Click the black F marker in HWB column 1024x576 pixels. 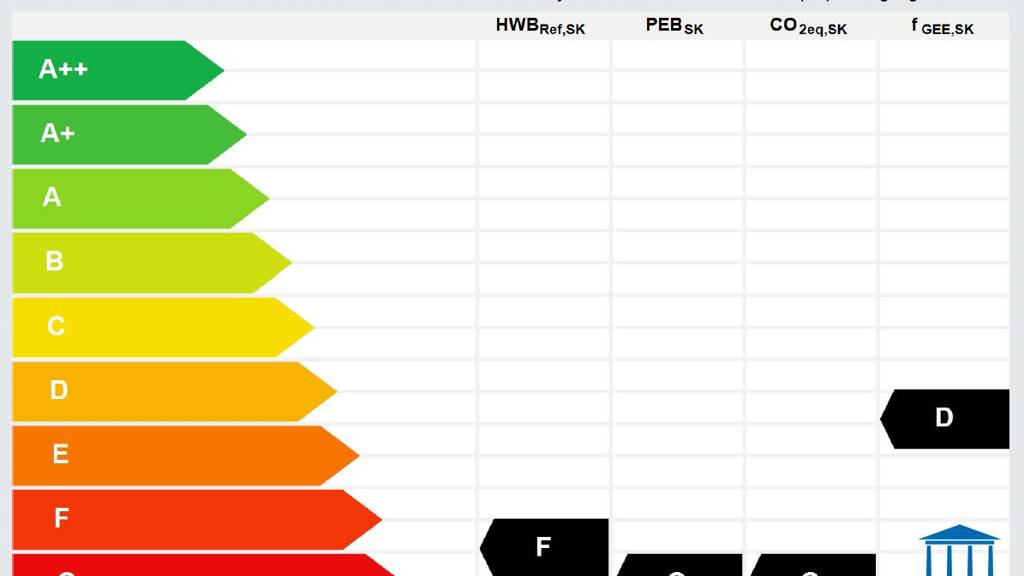(x=544, y=547)
